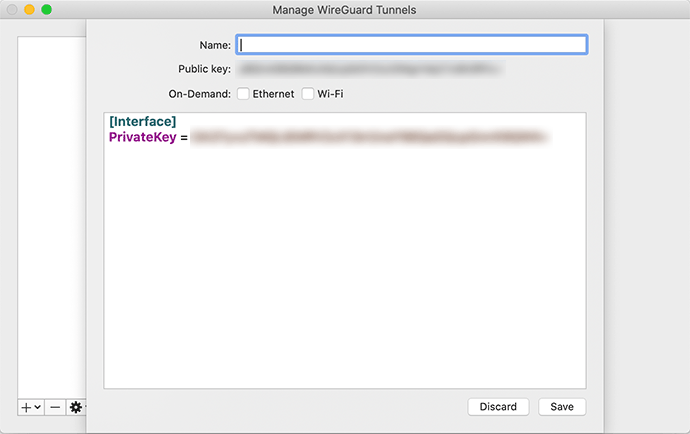Enable On-Demand for Ethernet
Viewport: 690px width, 434px height.
[x=243, y=94]
